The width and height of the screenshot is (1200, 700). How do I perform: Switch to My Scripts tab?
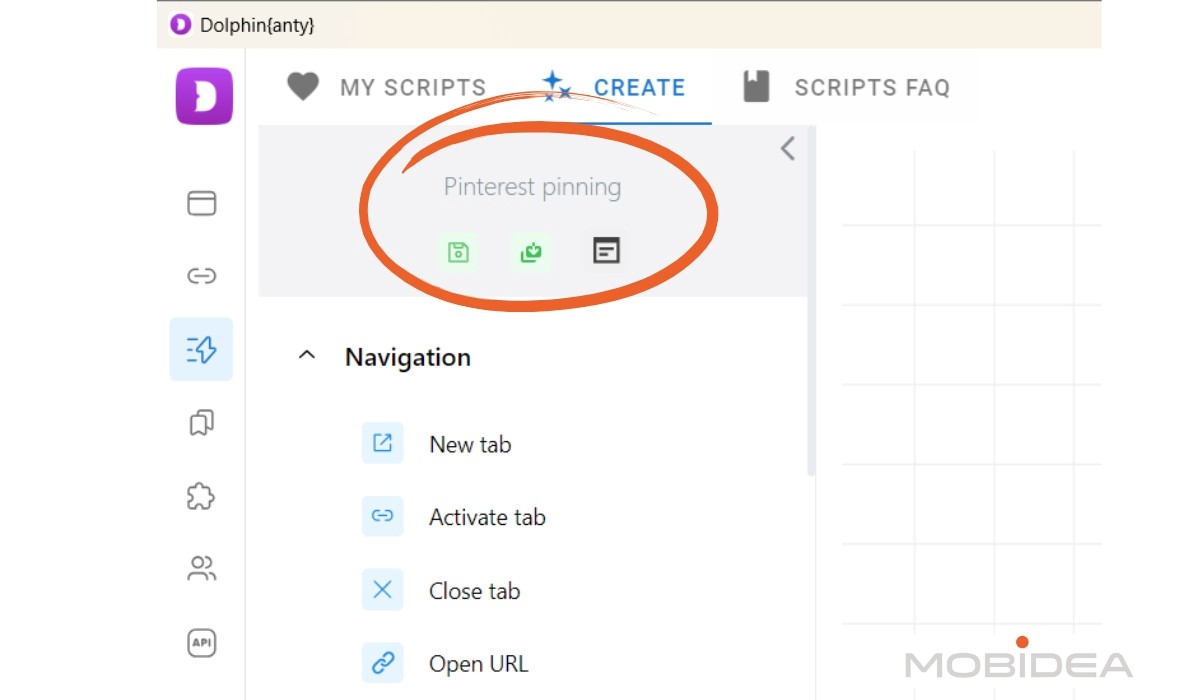[x=386, y=87]
